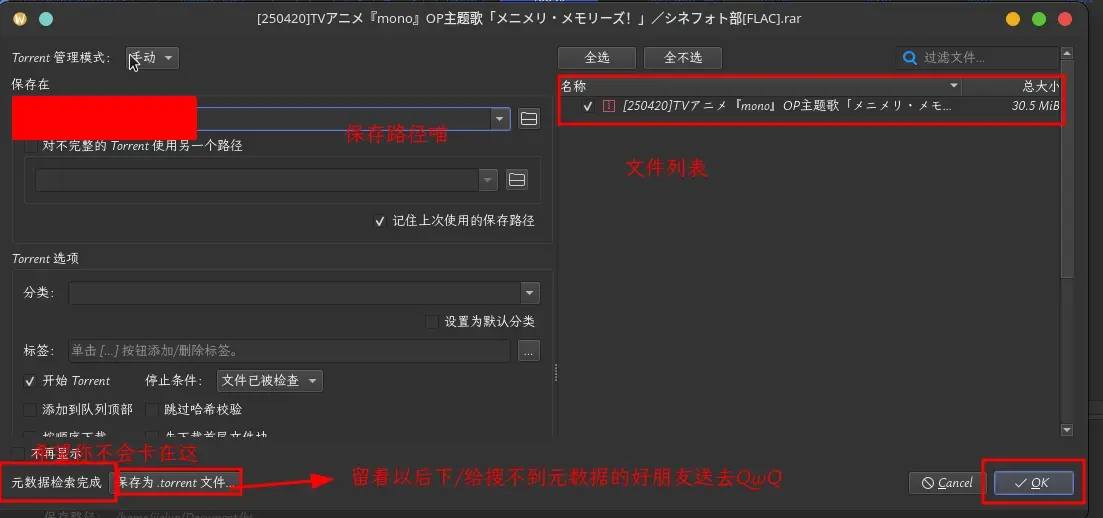Click the 元数据检索完成 status text
The height and width of the screenshot is (518, 1103).
(56, 483)
